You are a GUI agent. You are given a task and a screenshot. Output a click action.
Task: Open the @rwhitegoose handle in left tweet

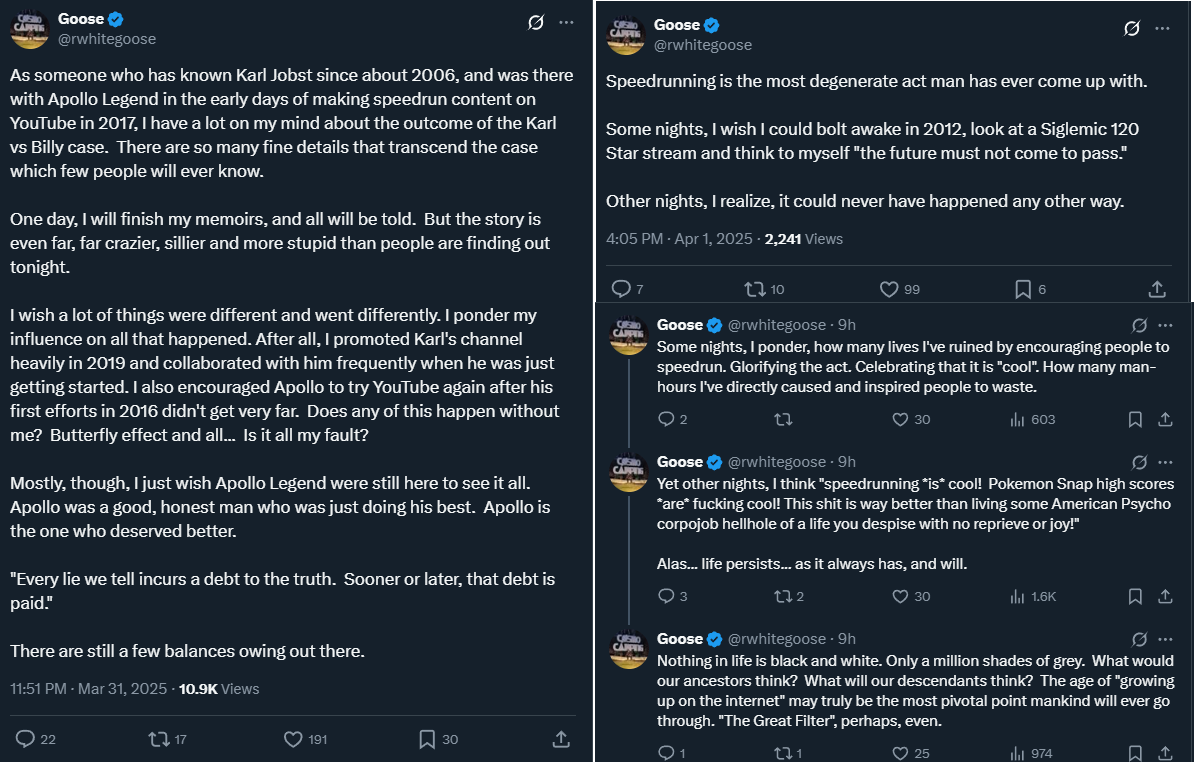pos(107,39)
